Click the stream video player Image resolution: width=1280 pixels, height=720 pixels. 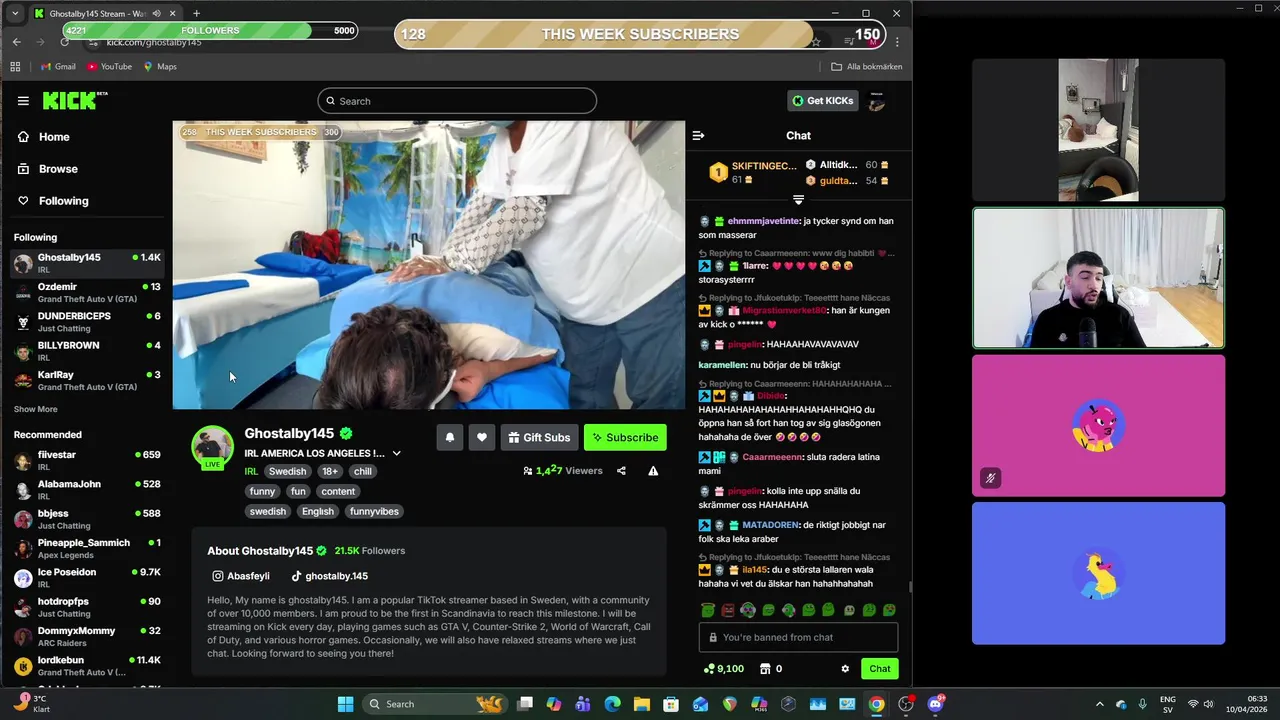428,265
